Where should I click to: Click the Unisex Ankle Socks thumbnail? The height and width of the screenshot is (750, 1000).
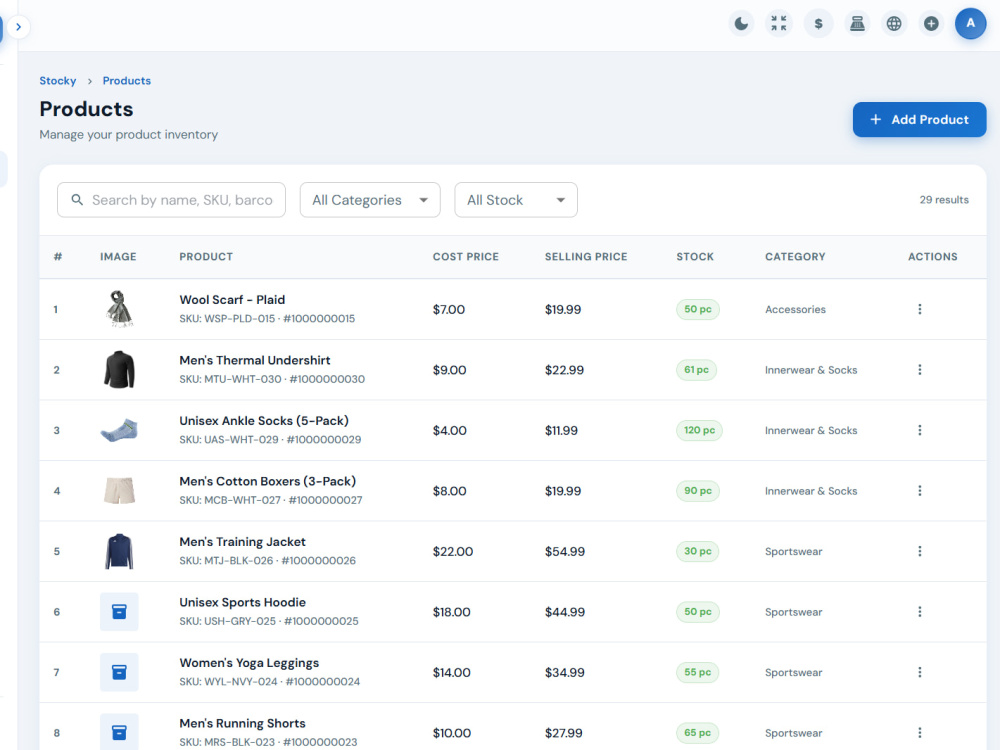pyautogui.click(x=119, y=430)
